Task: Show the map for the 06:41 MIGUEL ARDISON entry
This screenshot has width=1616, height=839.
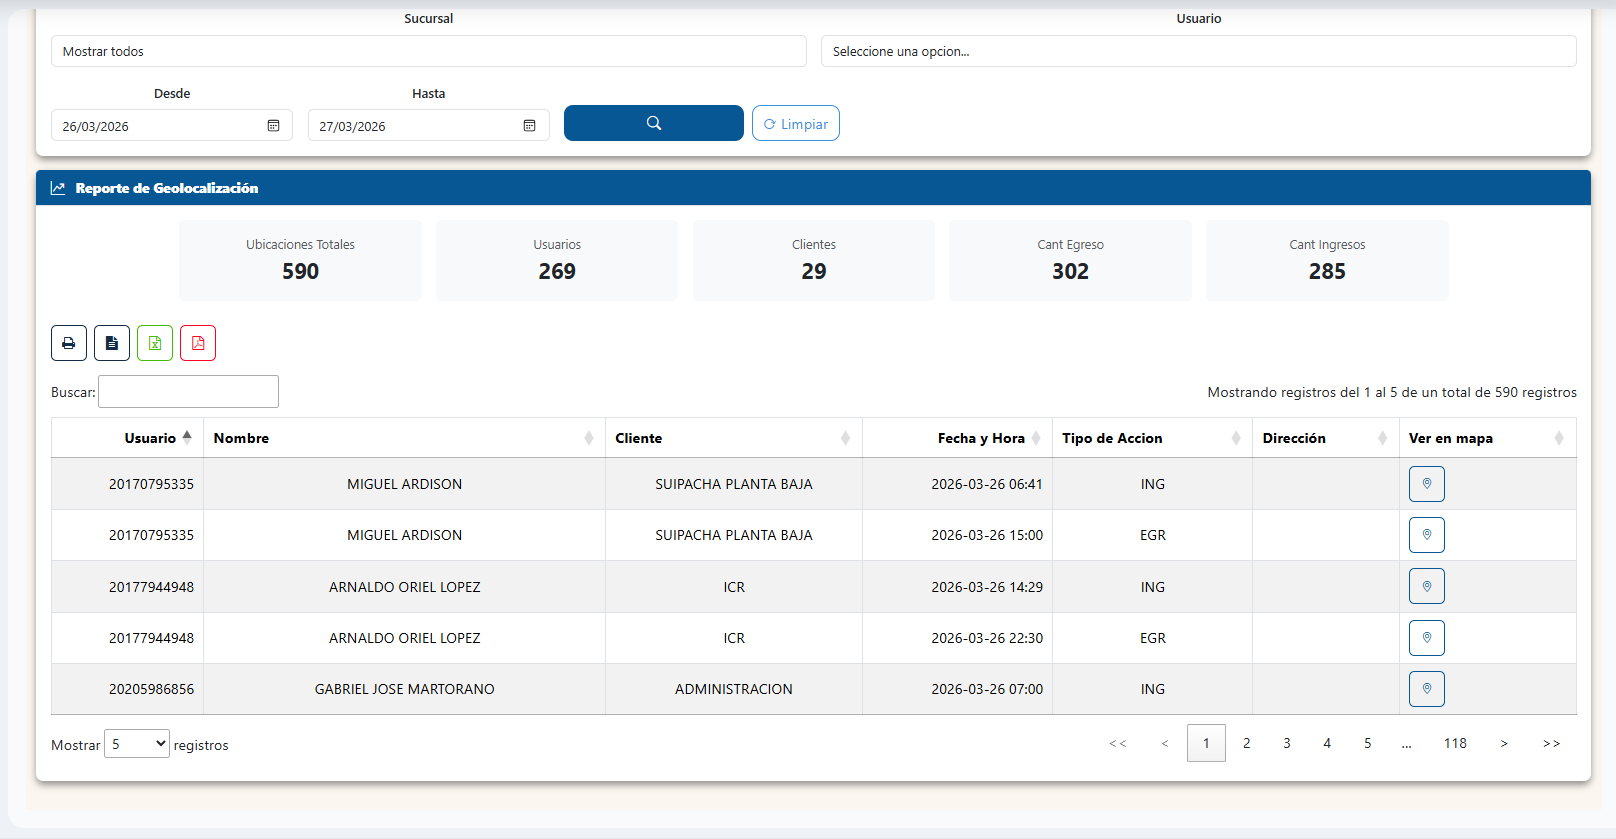Action: [1426, 484]
